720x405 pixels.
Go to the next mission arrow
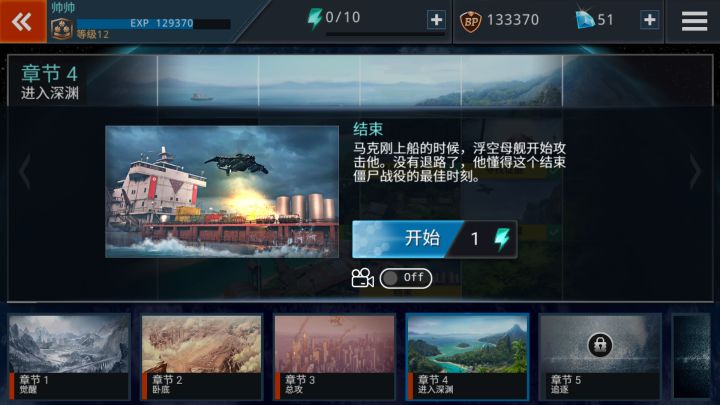tap(695, 172)
